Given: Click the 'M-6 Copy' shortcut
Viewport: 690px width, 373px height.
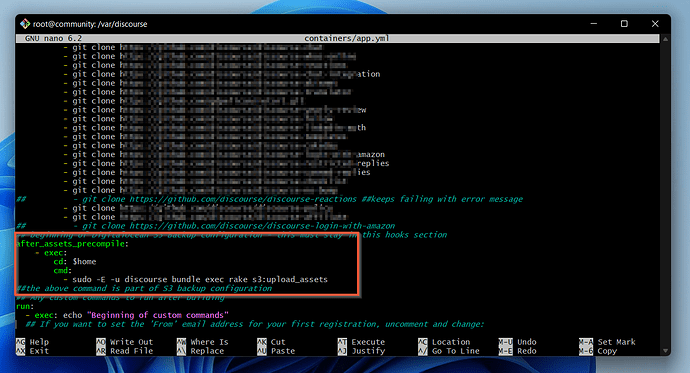Looking at the screenshot, I should (598, 351).
